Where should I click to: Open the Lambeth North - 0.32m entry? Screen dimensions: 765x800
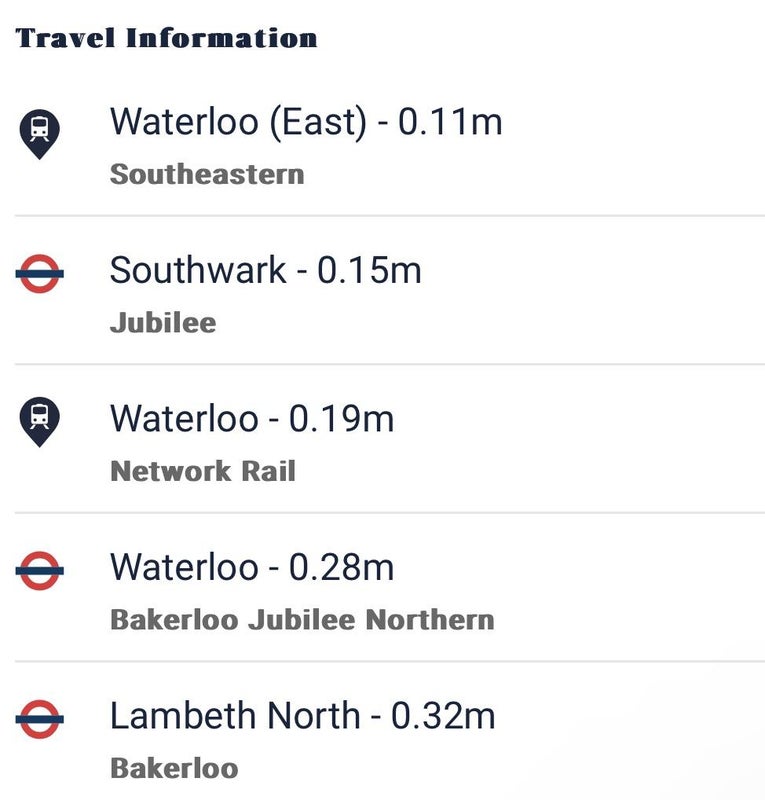click(x=302, y=716)
